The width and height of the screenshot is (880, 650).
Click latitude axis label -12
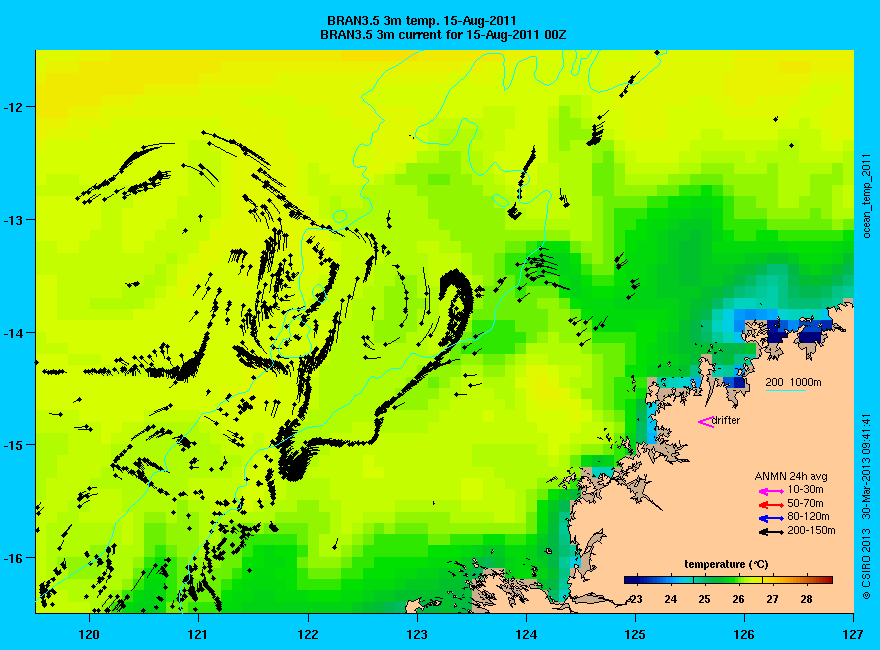(12, 107)
